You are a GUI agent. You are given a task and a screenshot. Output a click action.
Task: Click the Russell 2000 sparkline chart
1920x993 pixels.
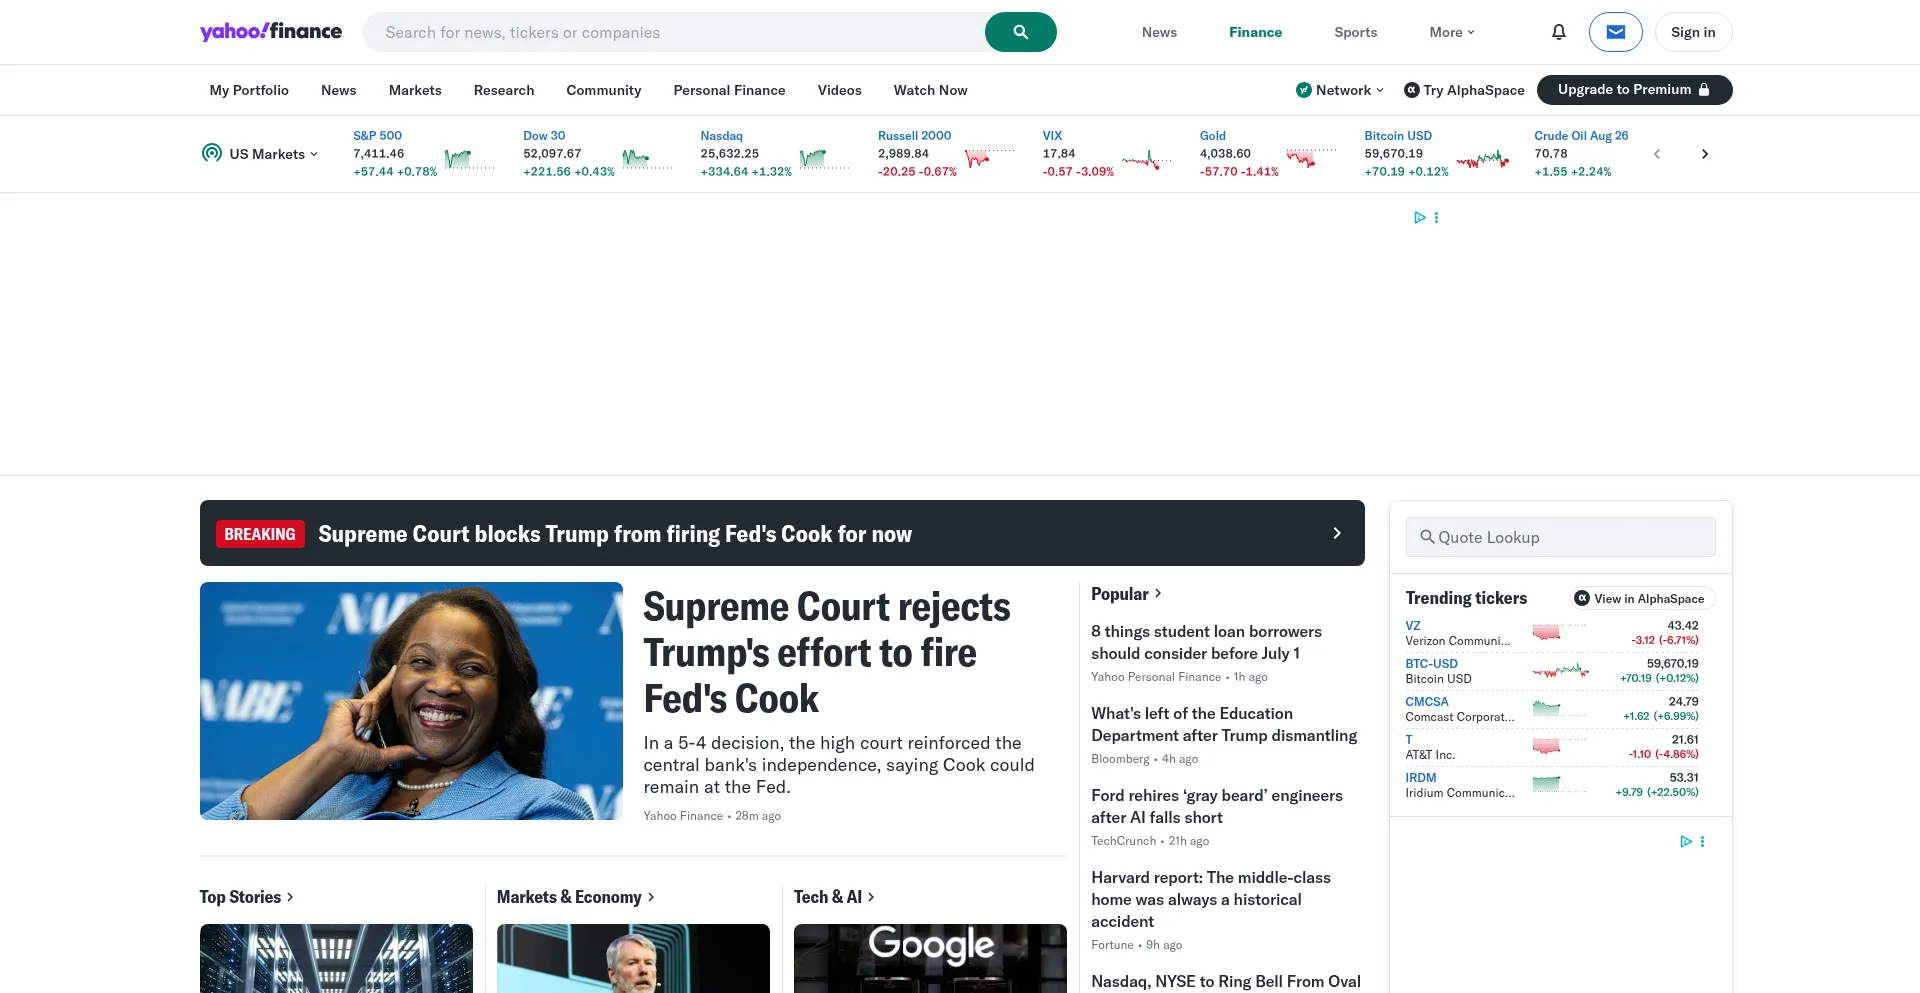coord(989,159)
